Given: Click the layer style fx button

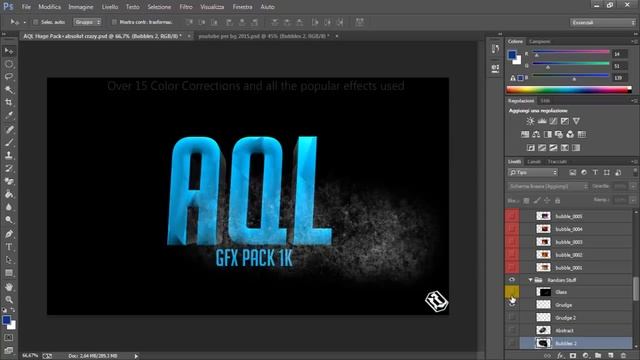Looking at the screenshot, I should (x=560, y=356).
